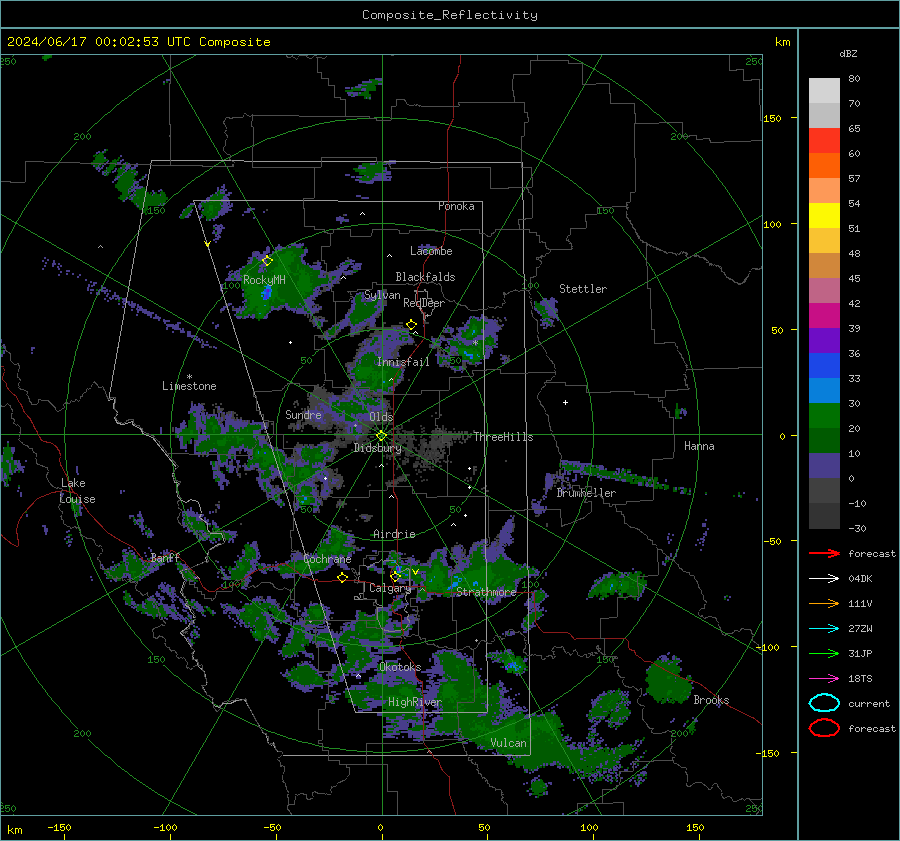This screenshot has width=900, height=841.
Task: Click the white cross marker west of Hanna
Action: click(565, 402)
